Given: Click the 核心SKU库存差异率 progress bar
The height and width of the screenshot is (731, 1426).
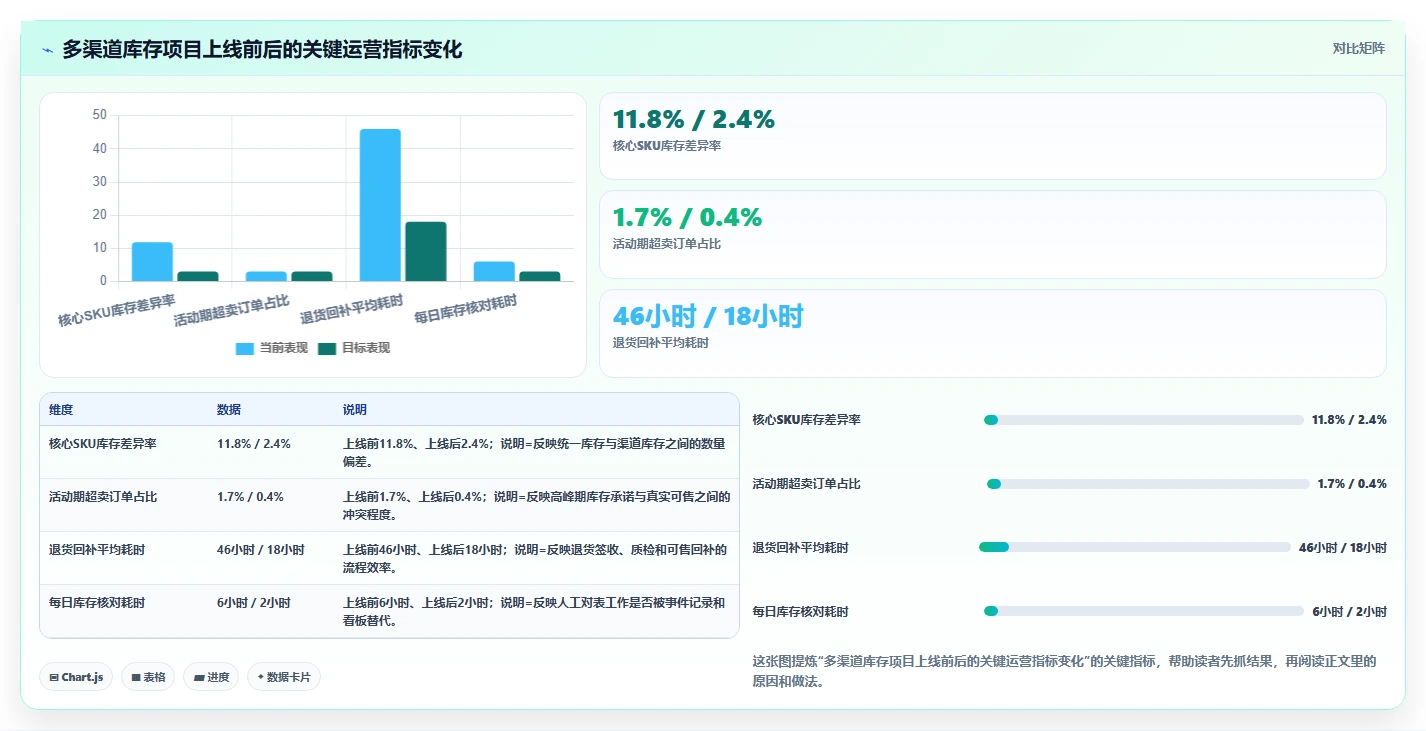Looking at the screenshot, I should (x=1144, y=420).
